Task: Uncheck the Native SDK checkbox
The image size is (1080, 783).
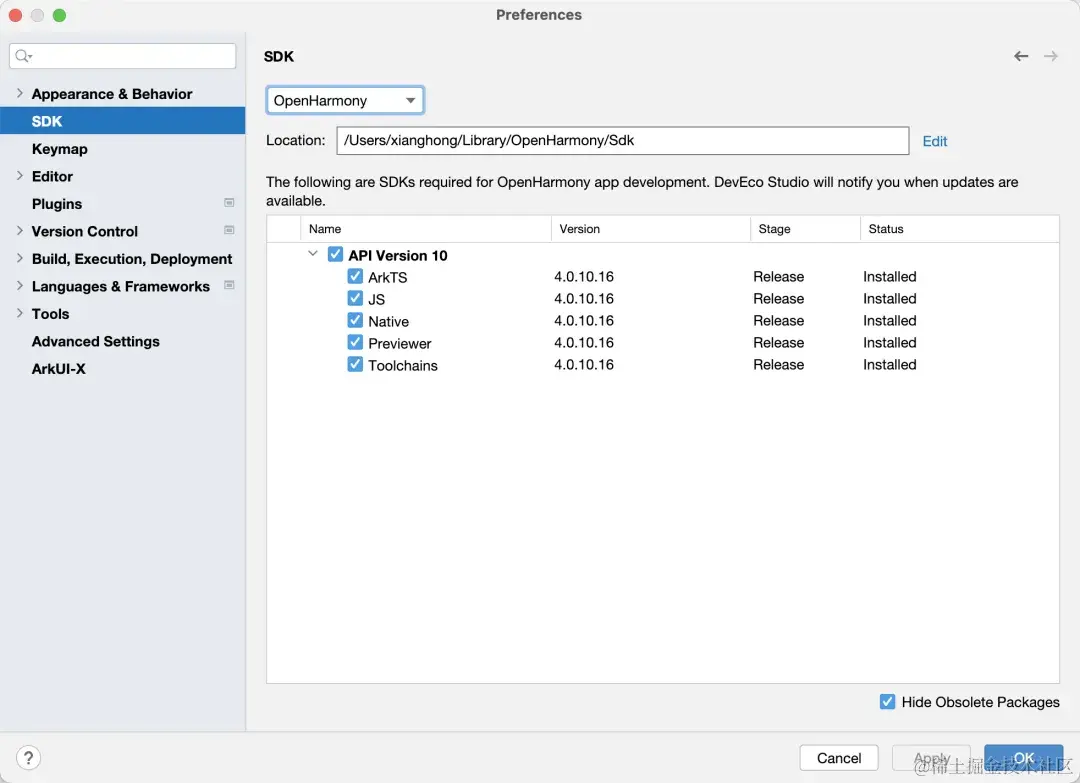Action: (x=355, y=320)
